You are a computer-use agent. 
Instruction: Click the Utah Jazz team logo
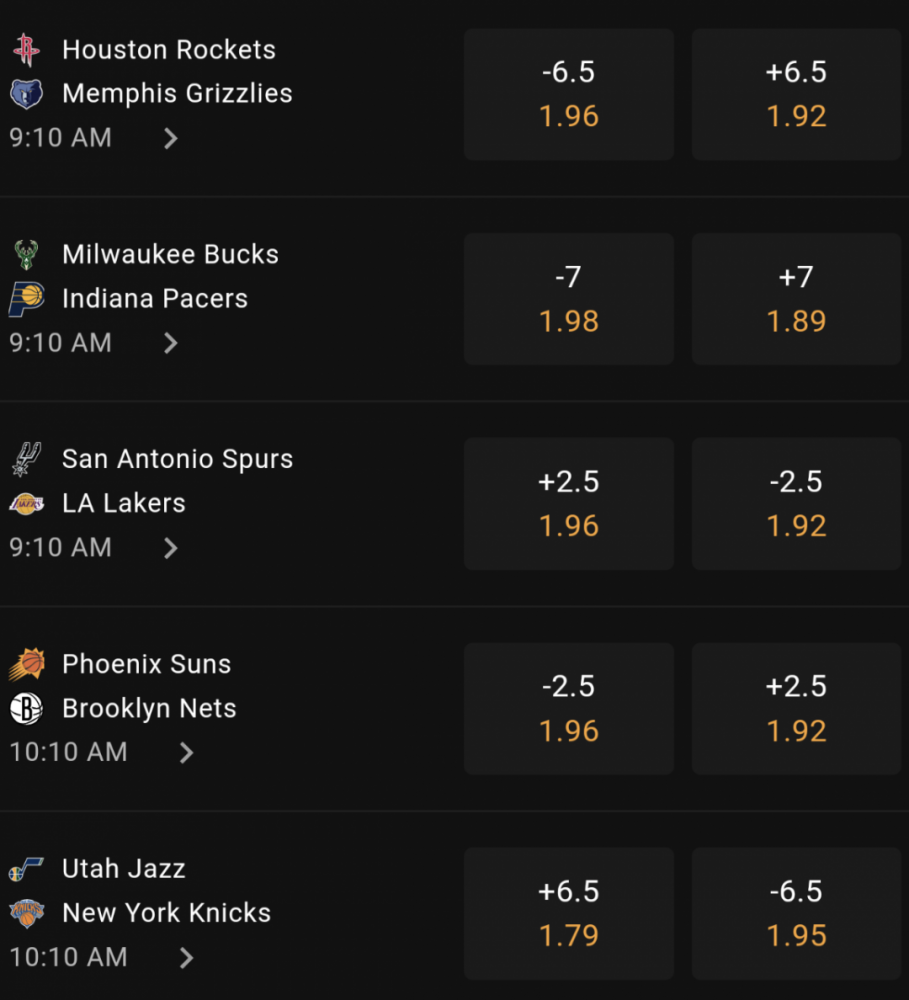click(x=26, y=869)
